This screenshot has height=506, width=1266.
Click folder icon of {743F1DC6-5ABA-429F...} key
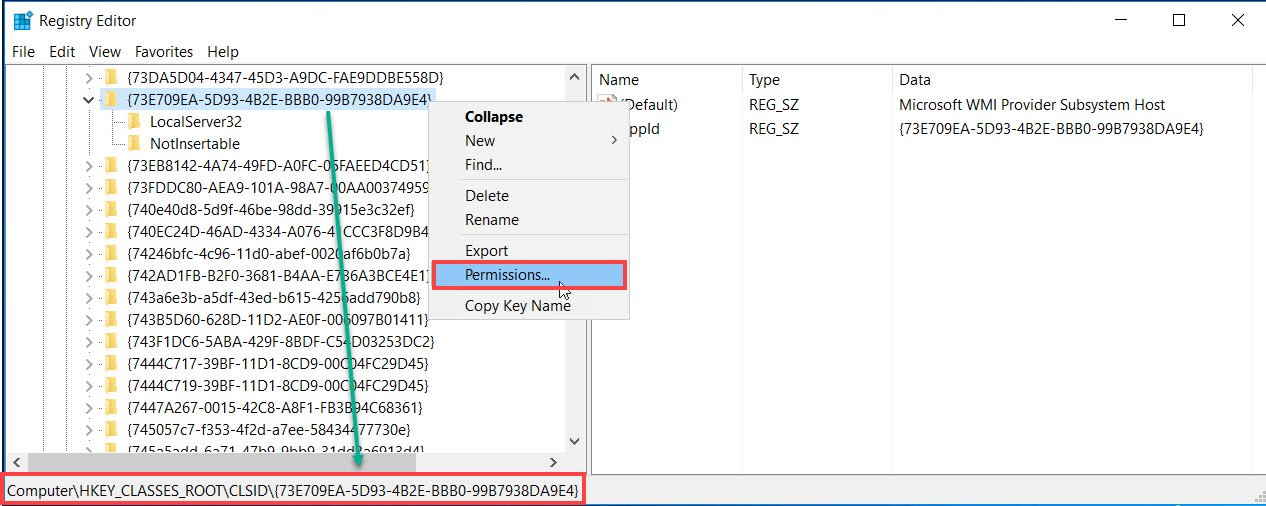(x=112, y=341)
